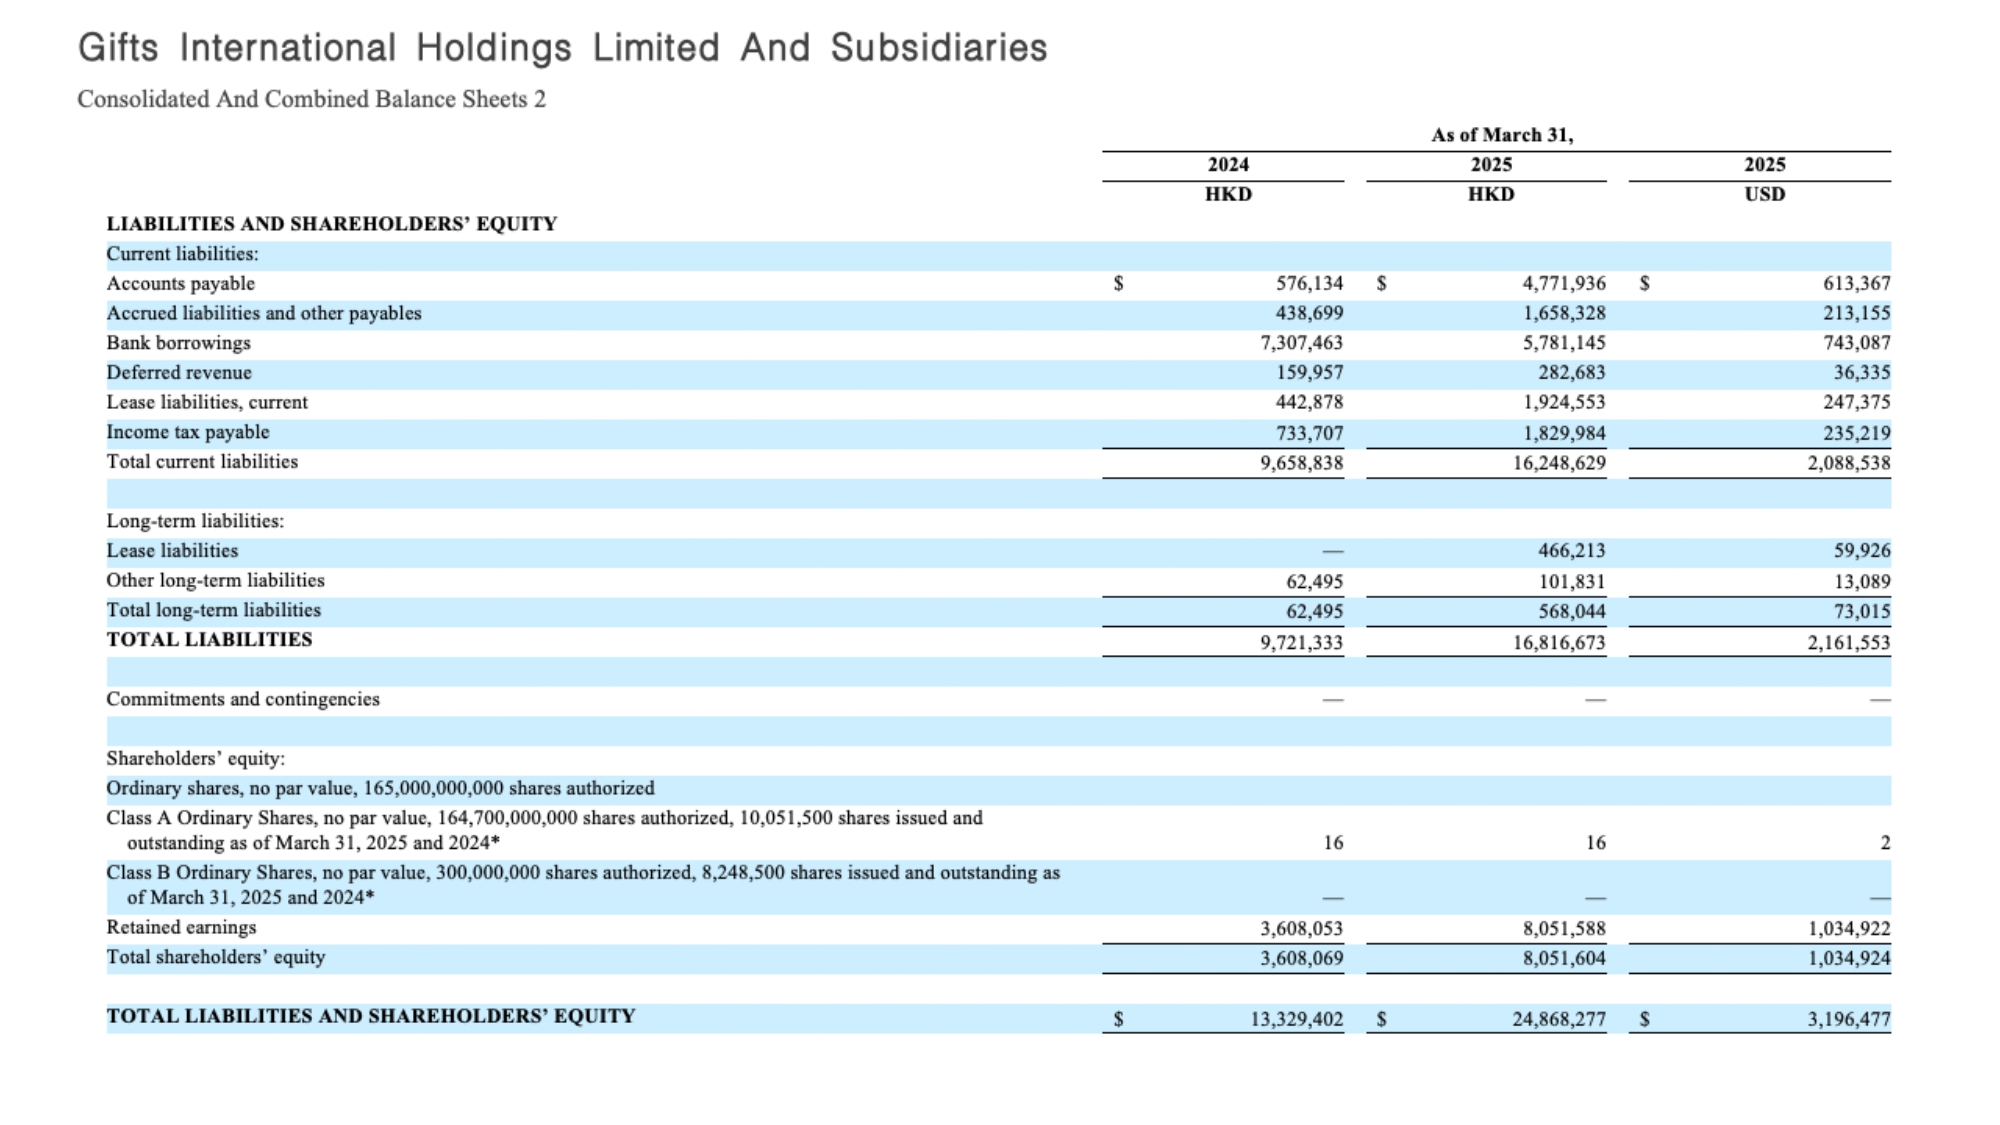This screenshot has width=2000, height=1125.
Task: Select heading LIABILITIES AND SHAREHOLDERS' EQUITY
Action: (332, 224)
